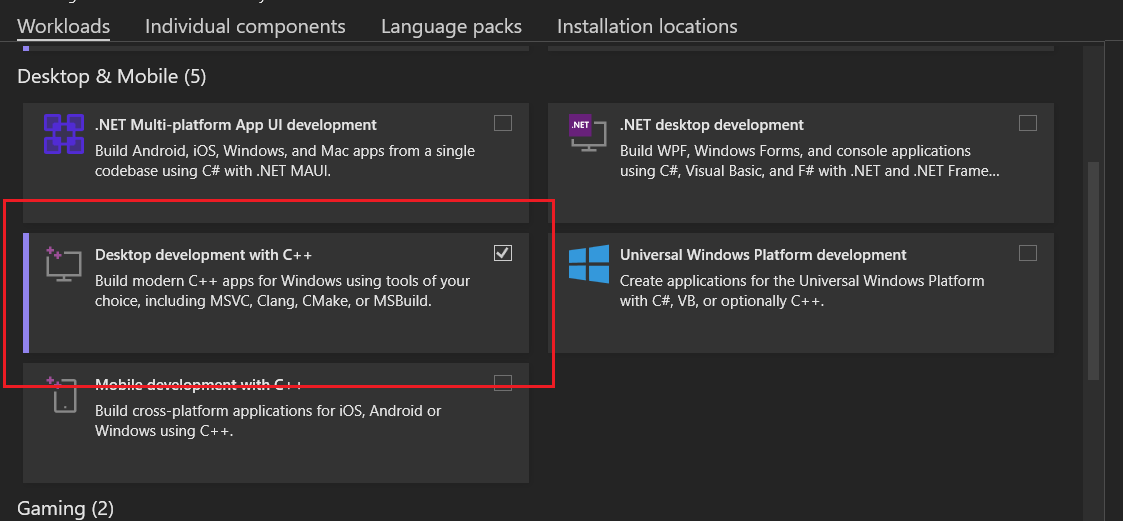Click the '.NET desktop development' title text
Screen dimensions: 1123x521
711,125
